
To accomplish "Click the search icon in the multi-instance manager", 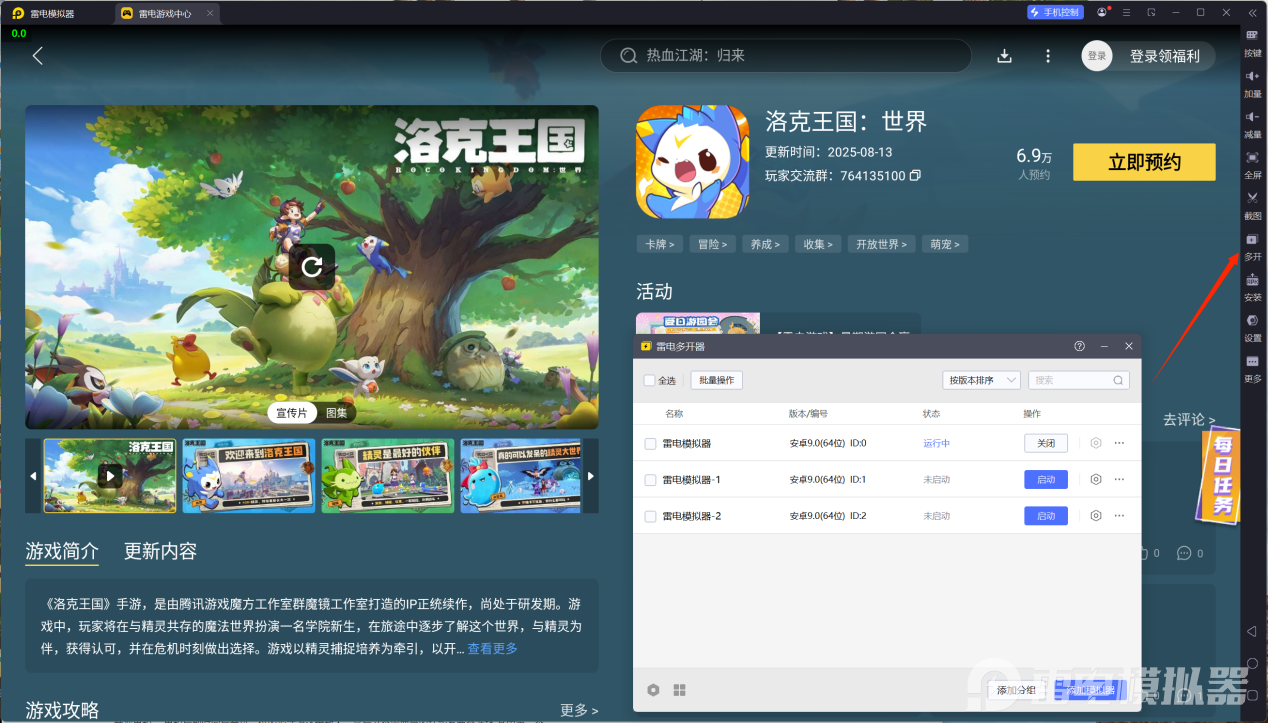I will [1118, 381].
